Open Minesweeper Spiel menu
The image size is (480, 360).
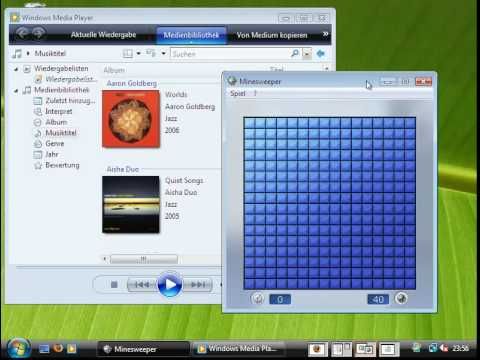pyautogui.click(x=238, y=94)
